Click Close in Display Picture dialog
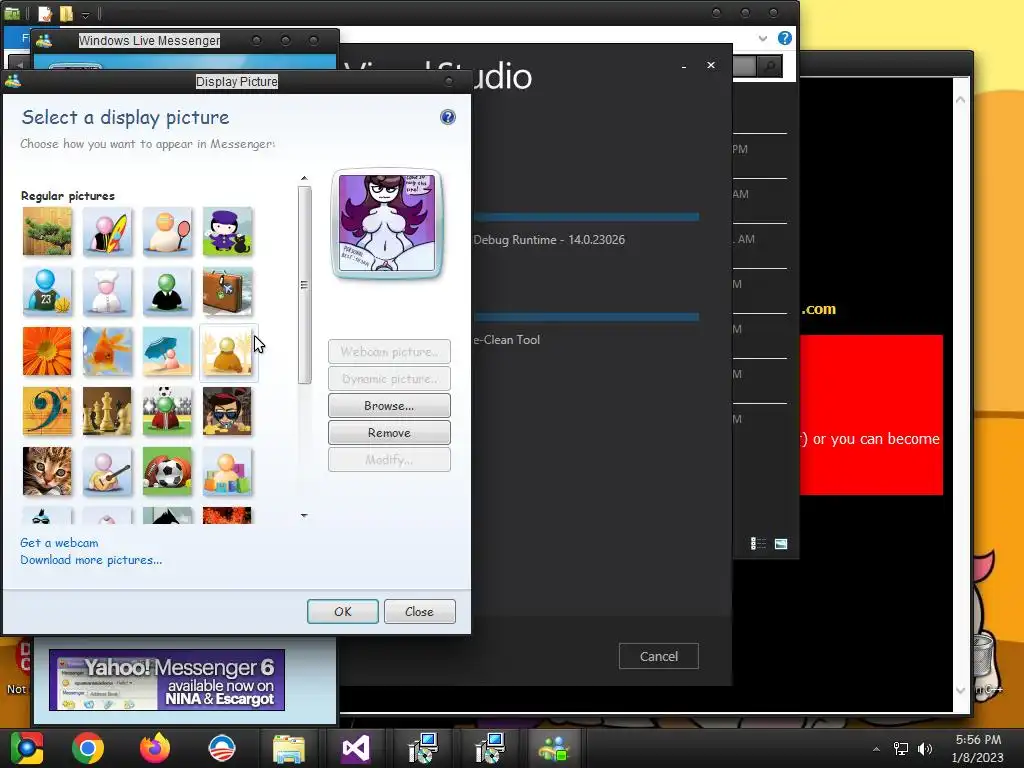Viewport: 1024px width, 768px height. (x=419, y=611)
